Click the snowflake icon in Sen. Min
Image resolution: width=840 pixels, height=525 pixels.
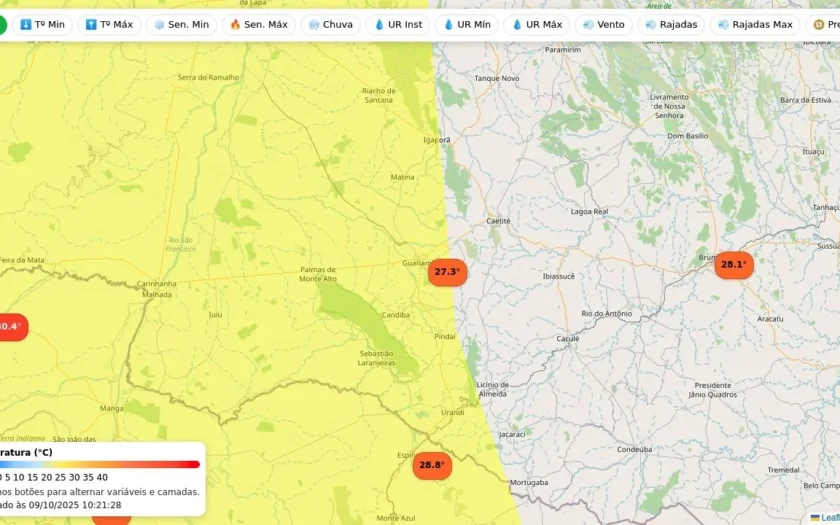[159, 25]
